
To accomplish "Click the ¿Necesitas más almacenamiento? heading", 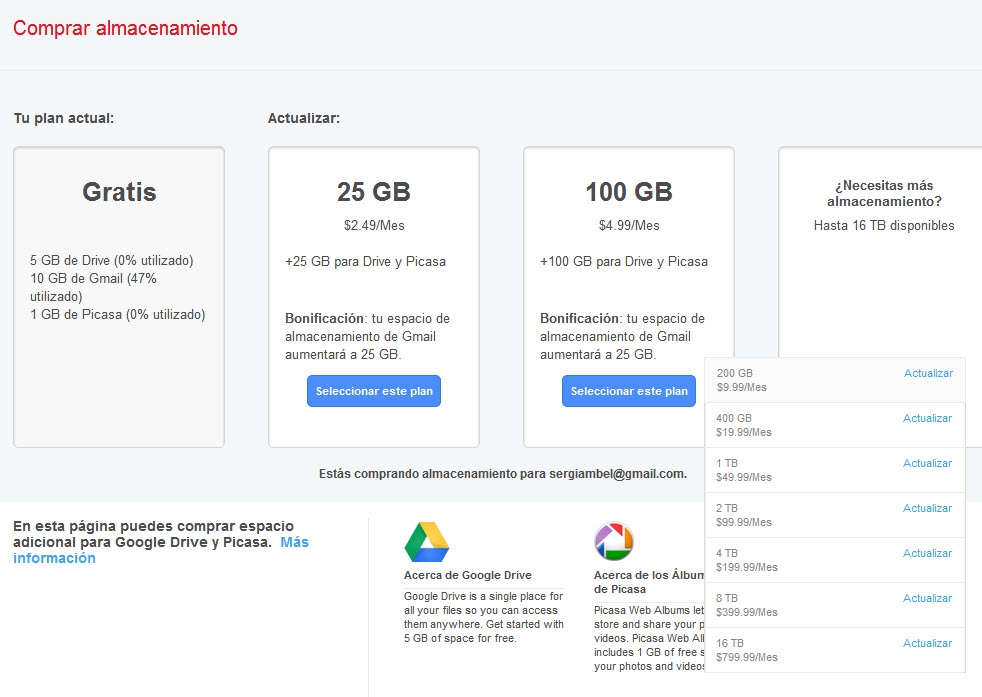I will (x=884, y=193).
